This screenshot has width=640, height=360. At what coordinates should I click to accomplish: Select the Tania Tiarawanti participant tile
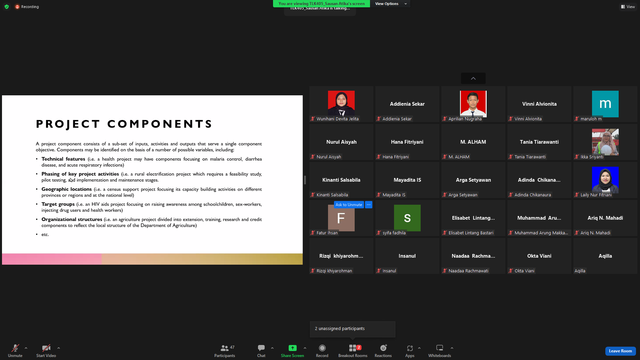point(539,142)
